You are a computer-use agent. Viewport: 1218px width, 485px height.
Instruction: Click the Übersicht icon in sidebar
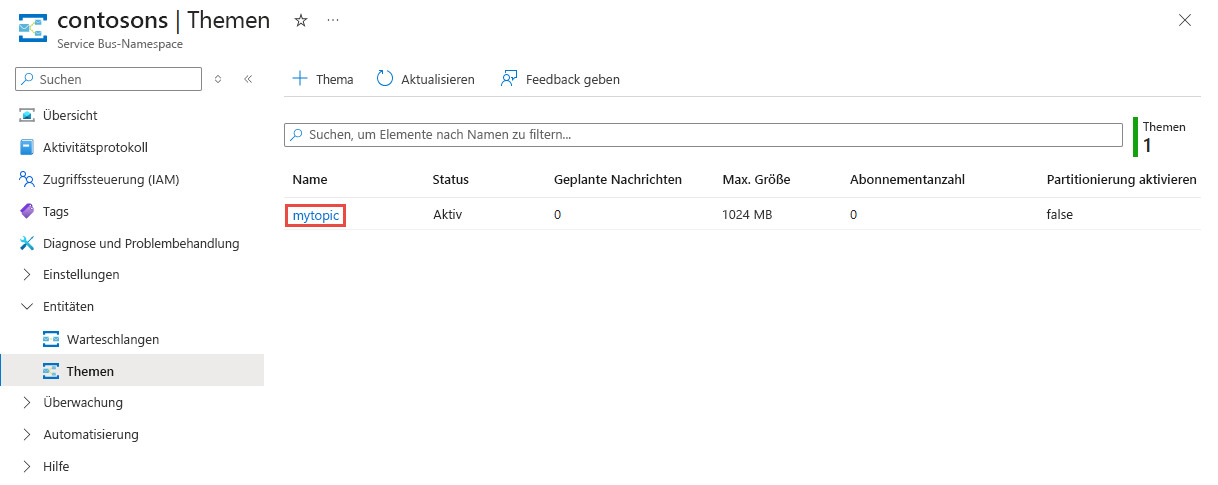tap(27, 116)
